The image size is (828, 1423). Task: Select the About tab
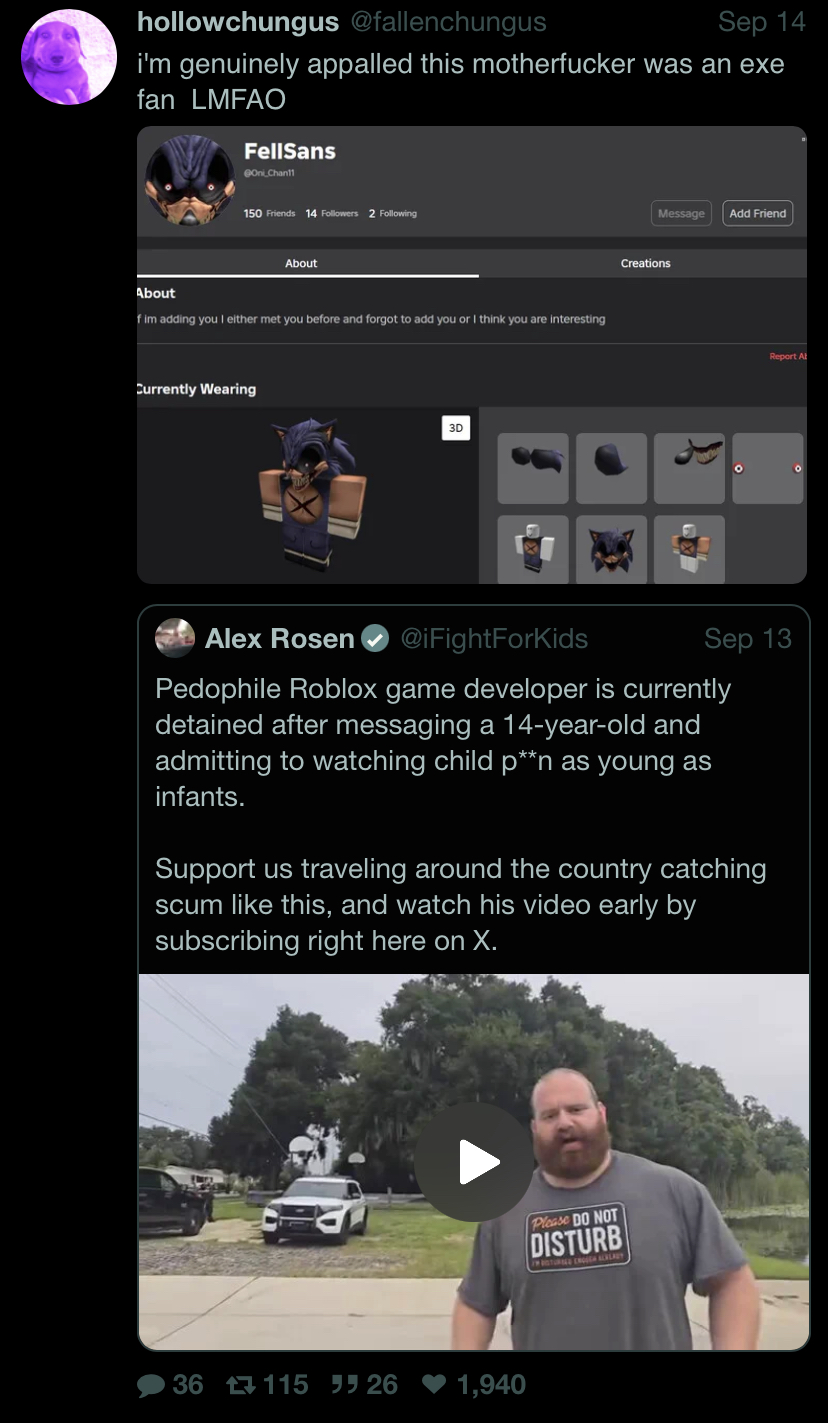(x=301, y=263)
